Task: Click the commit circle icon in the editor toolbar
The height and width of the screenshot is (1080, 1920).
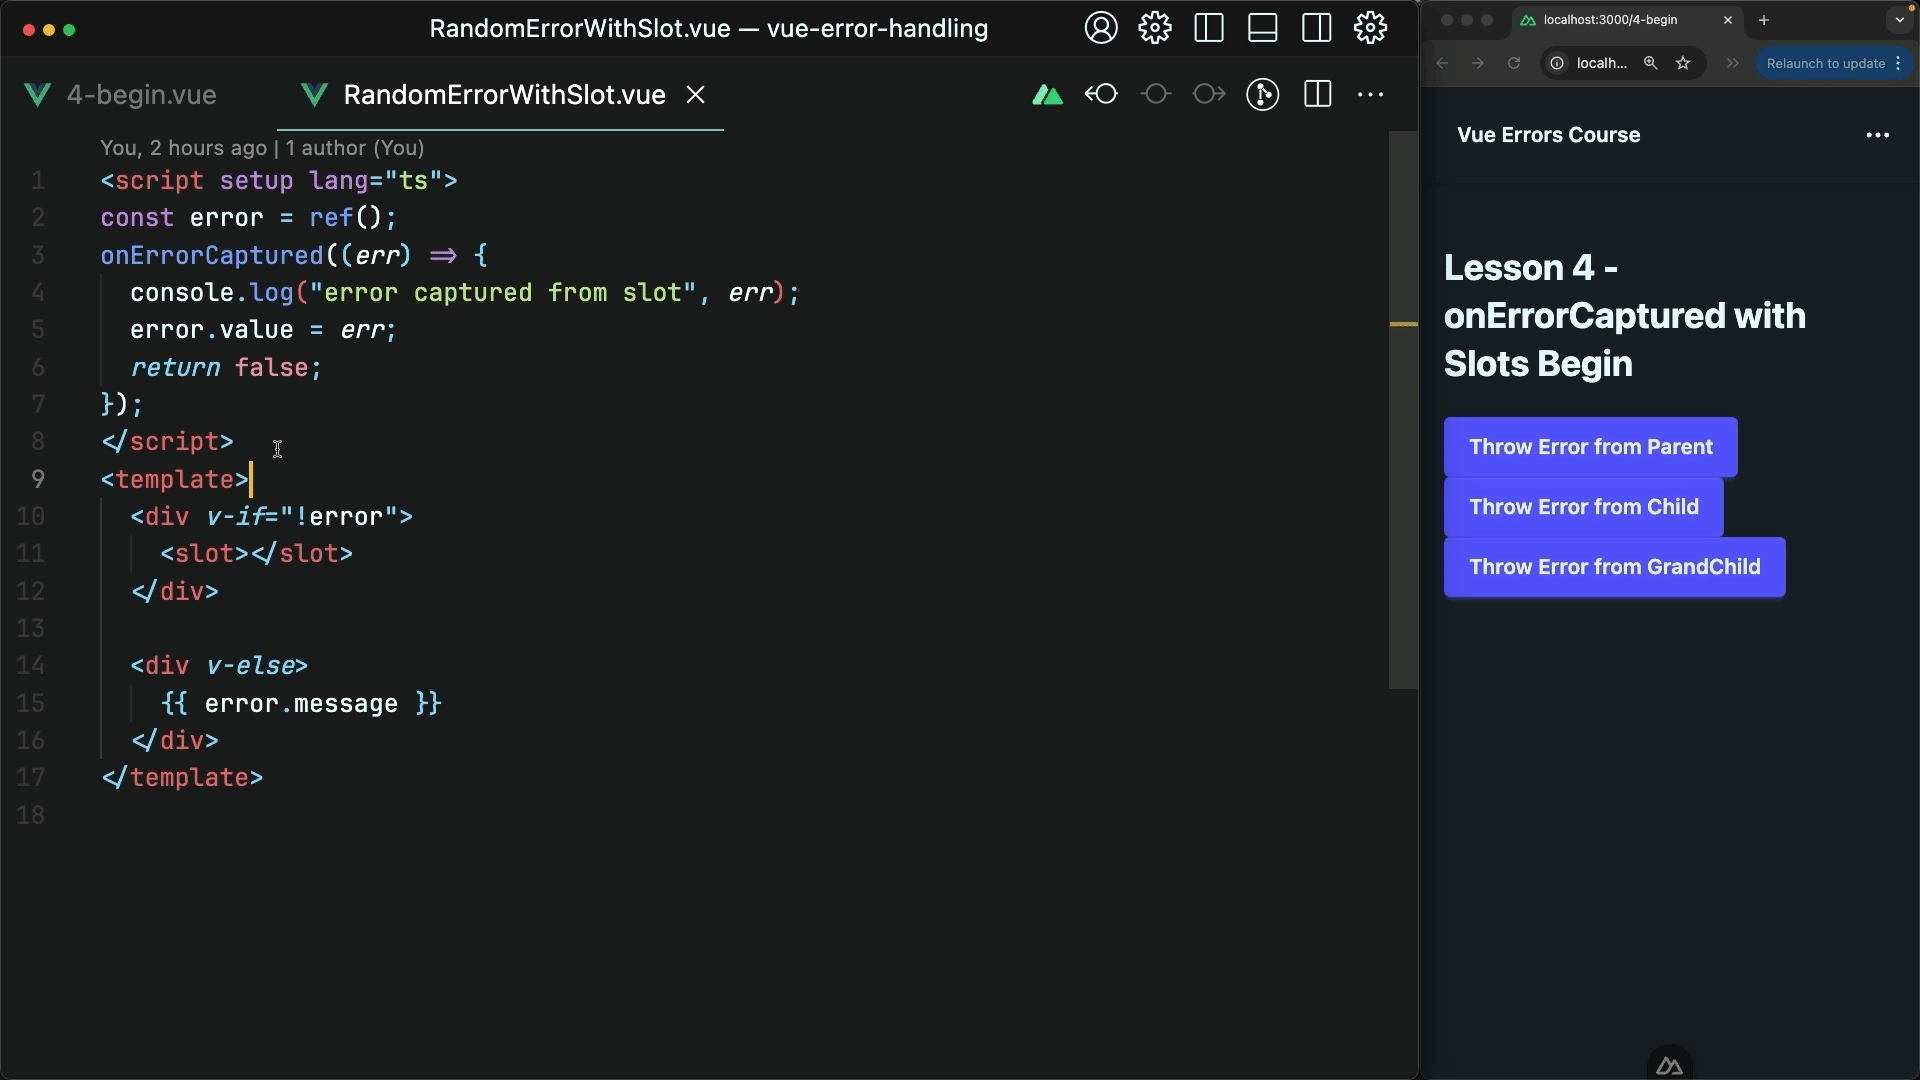Action: tap(1156, 95)
